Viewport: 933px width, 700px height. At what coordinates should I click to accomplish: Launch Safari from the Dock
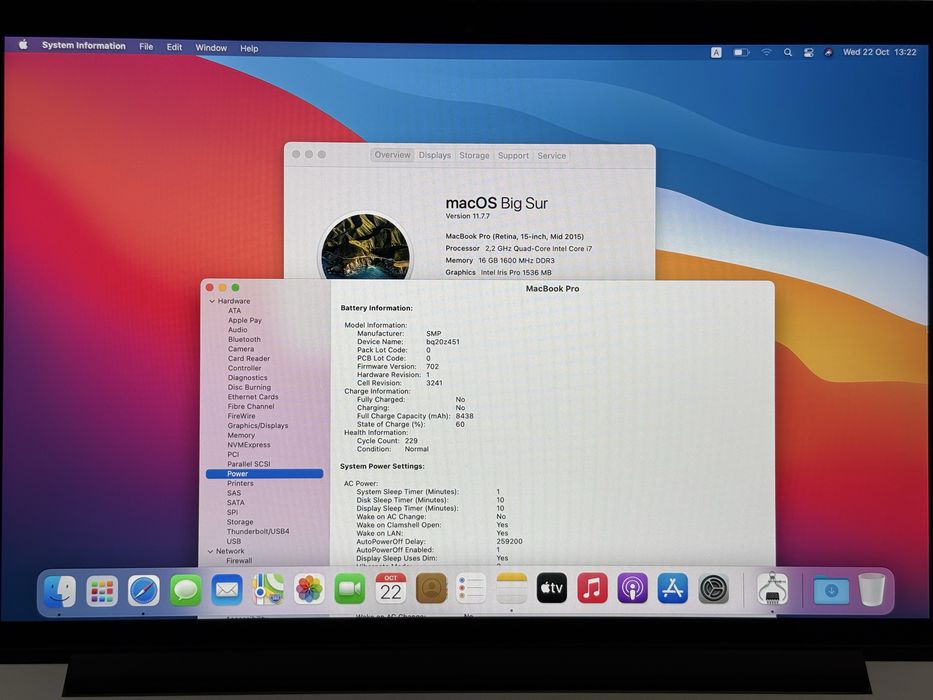pyautogui.click(x=143, y=591)
